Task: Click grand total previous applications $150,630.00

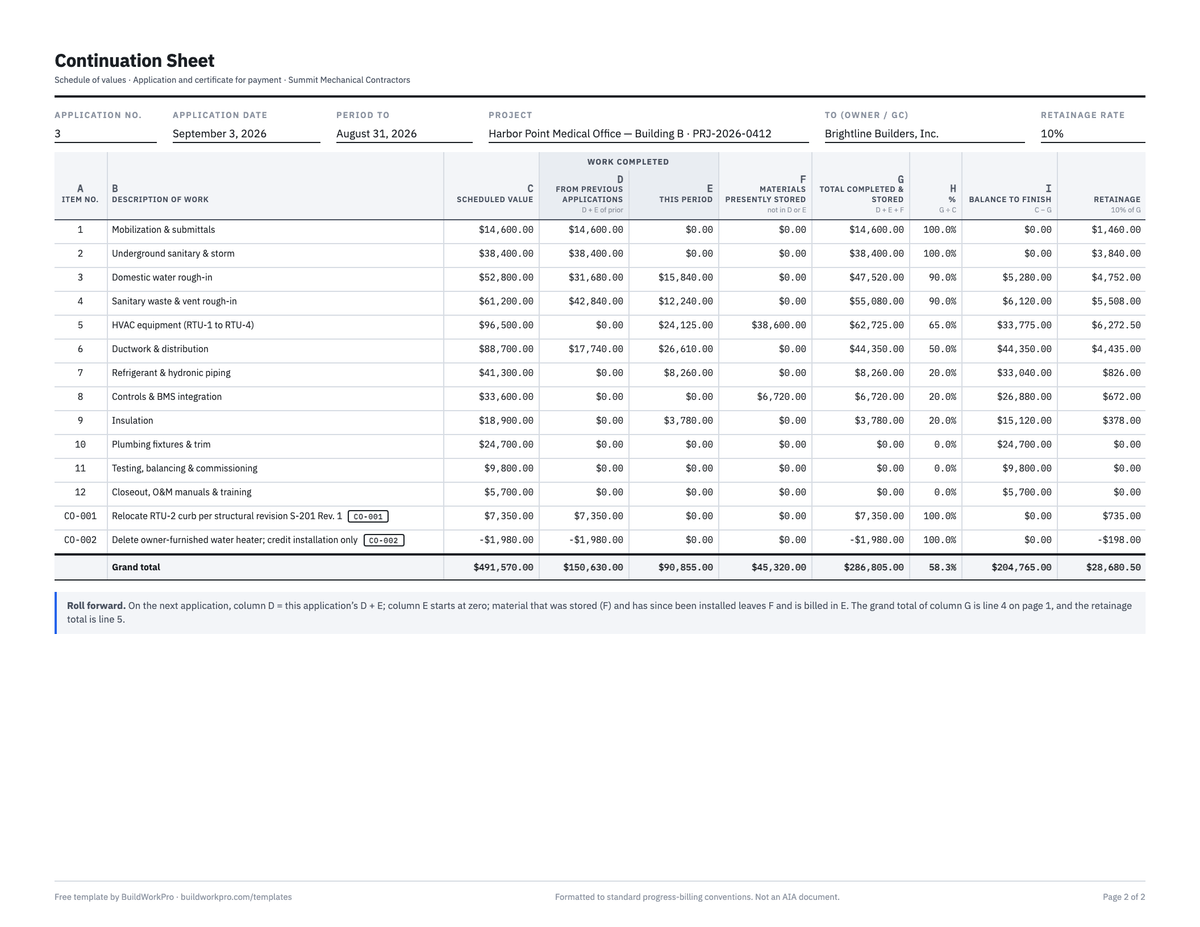Action: tap(593, 567)
